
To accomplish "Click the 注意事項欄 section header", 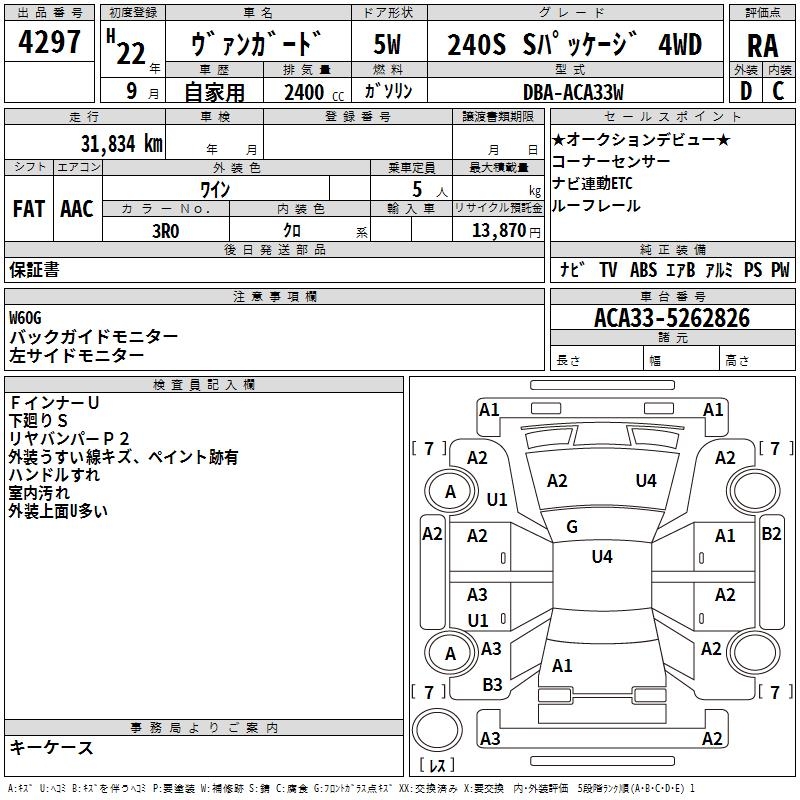I will tap(274, 296).
